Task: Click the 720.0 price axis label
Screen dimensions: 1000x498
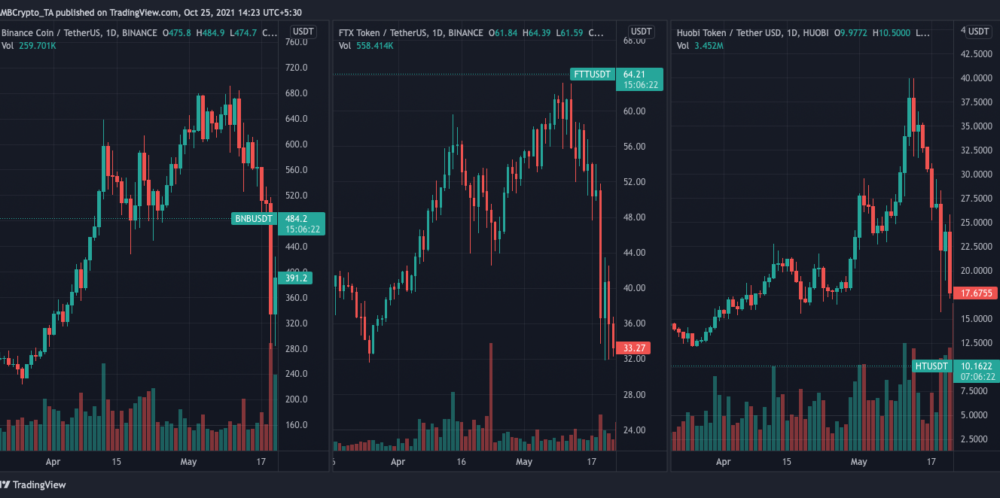Action: point(297,68)
